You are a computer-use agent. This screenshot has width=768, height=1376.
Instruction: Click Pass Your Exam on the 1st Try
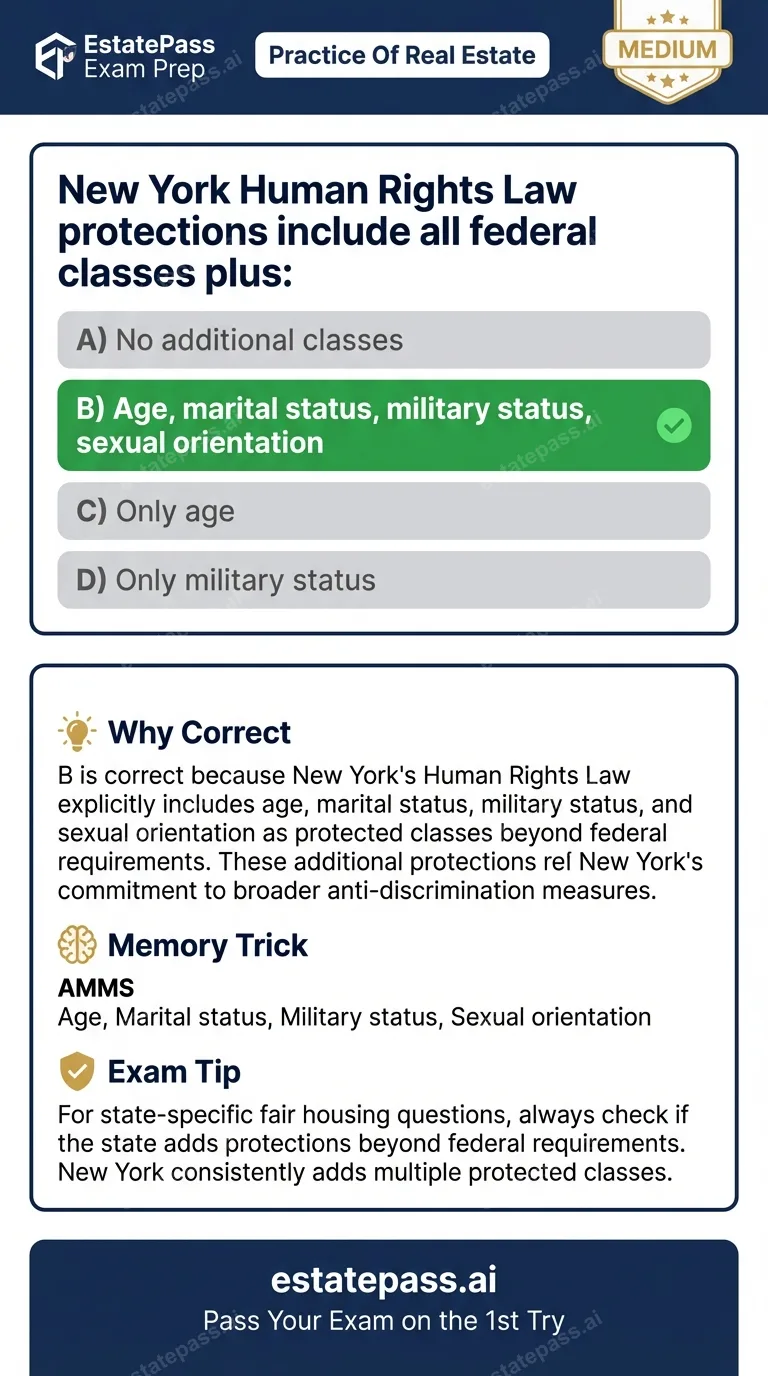383,1320
